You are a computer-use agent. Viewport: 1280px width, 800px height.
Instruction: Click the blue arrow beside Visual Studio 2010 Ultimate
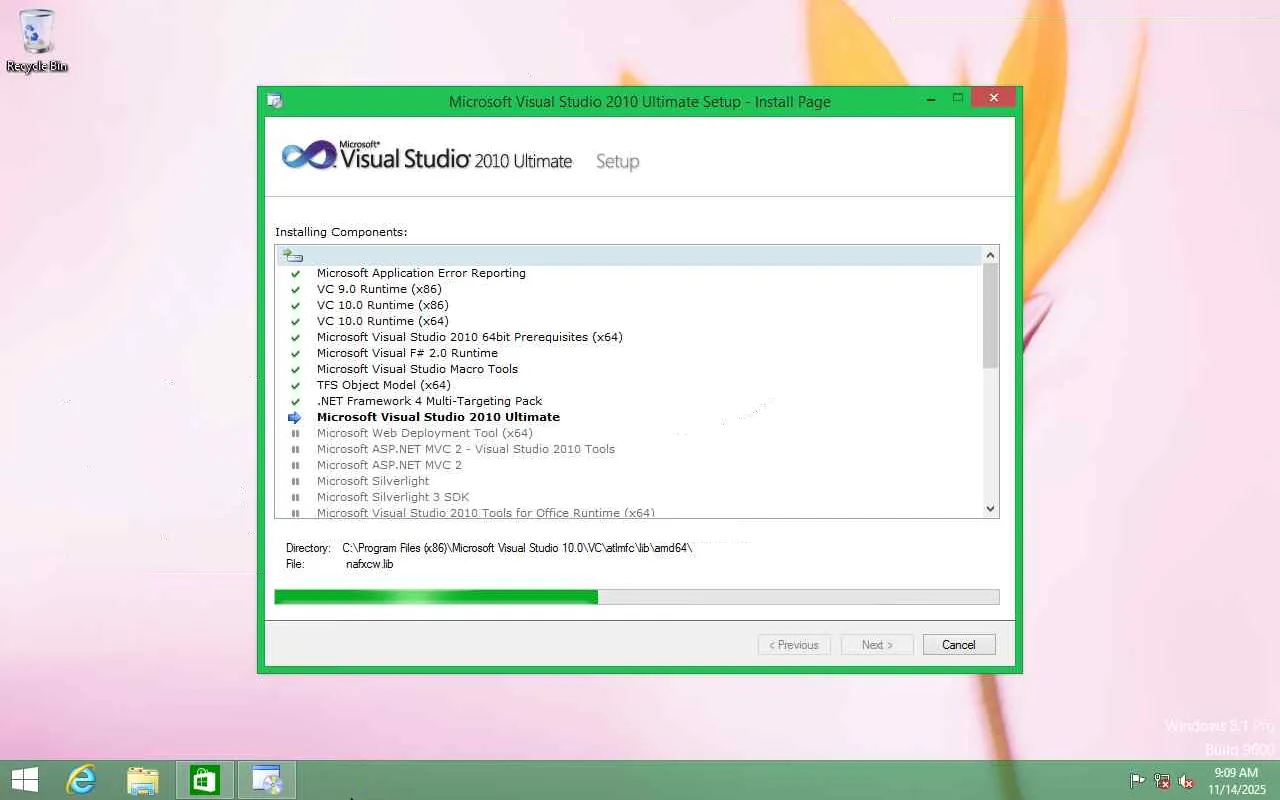point(294,417)
